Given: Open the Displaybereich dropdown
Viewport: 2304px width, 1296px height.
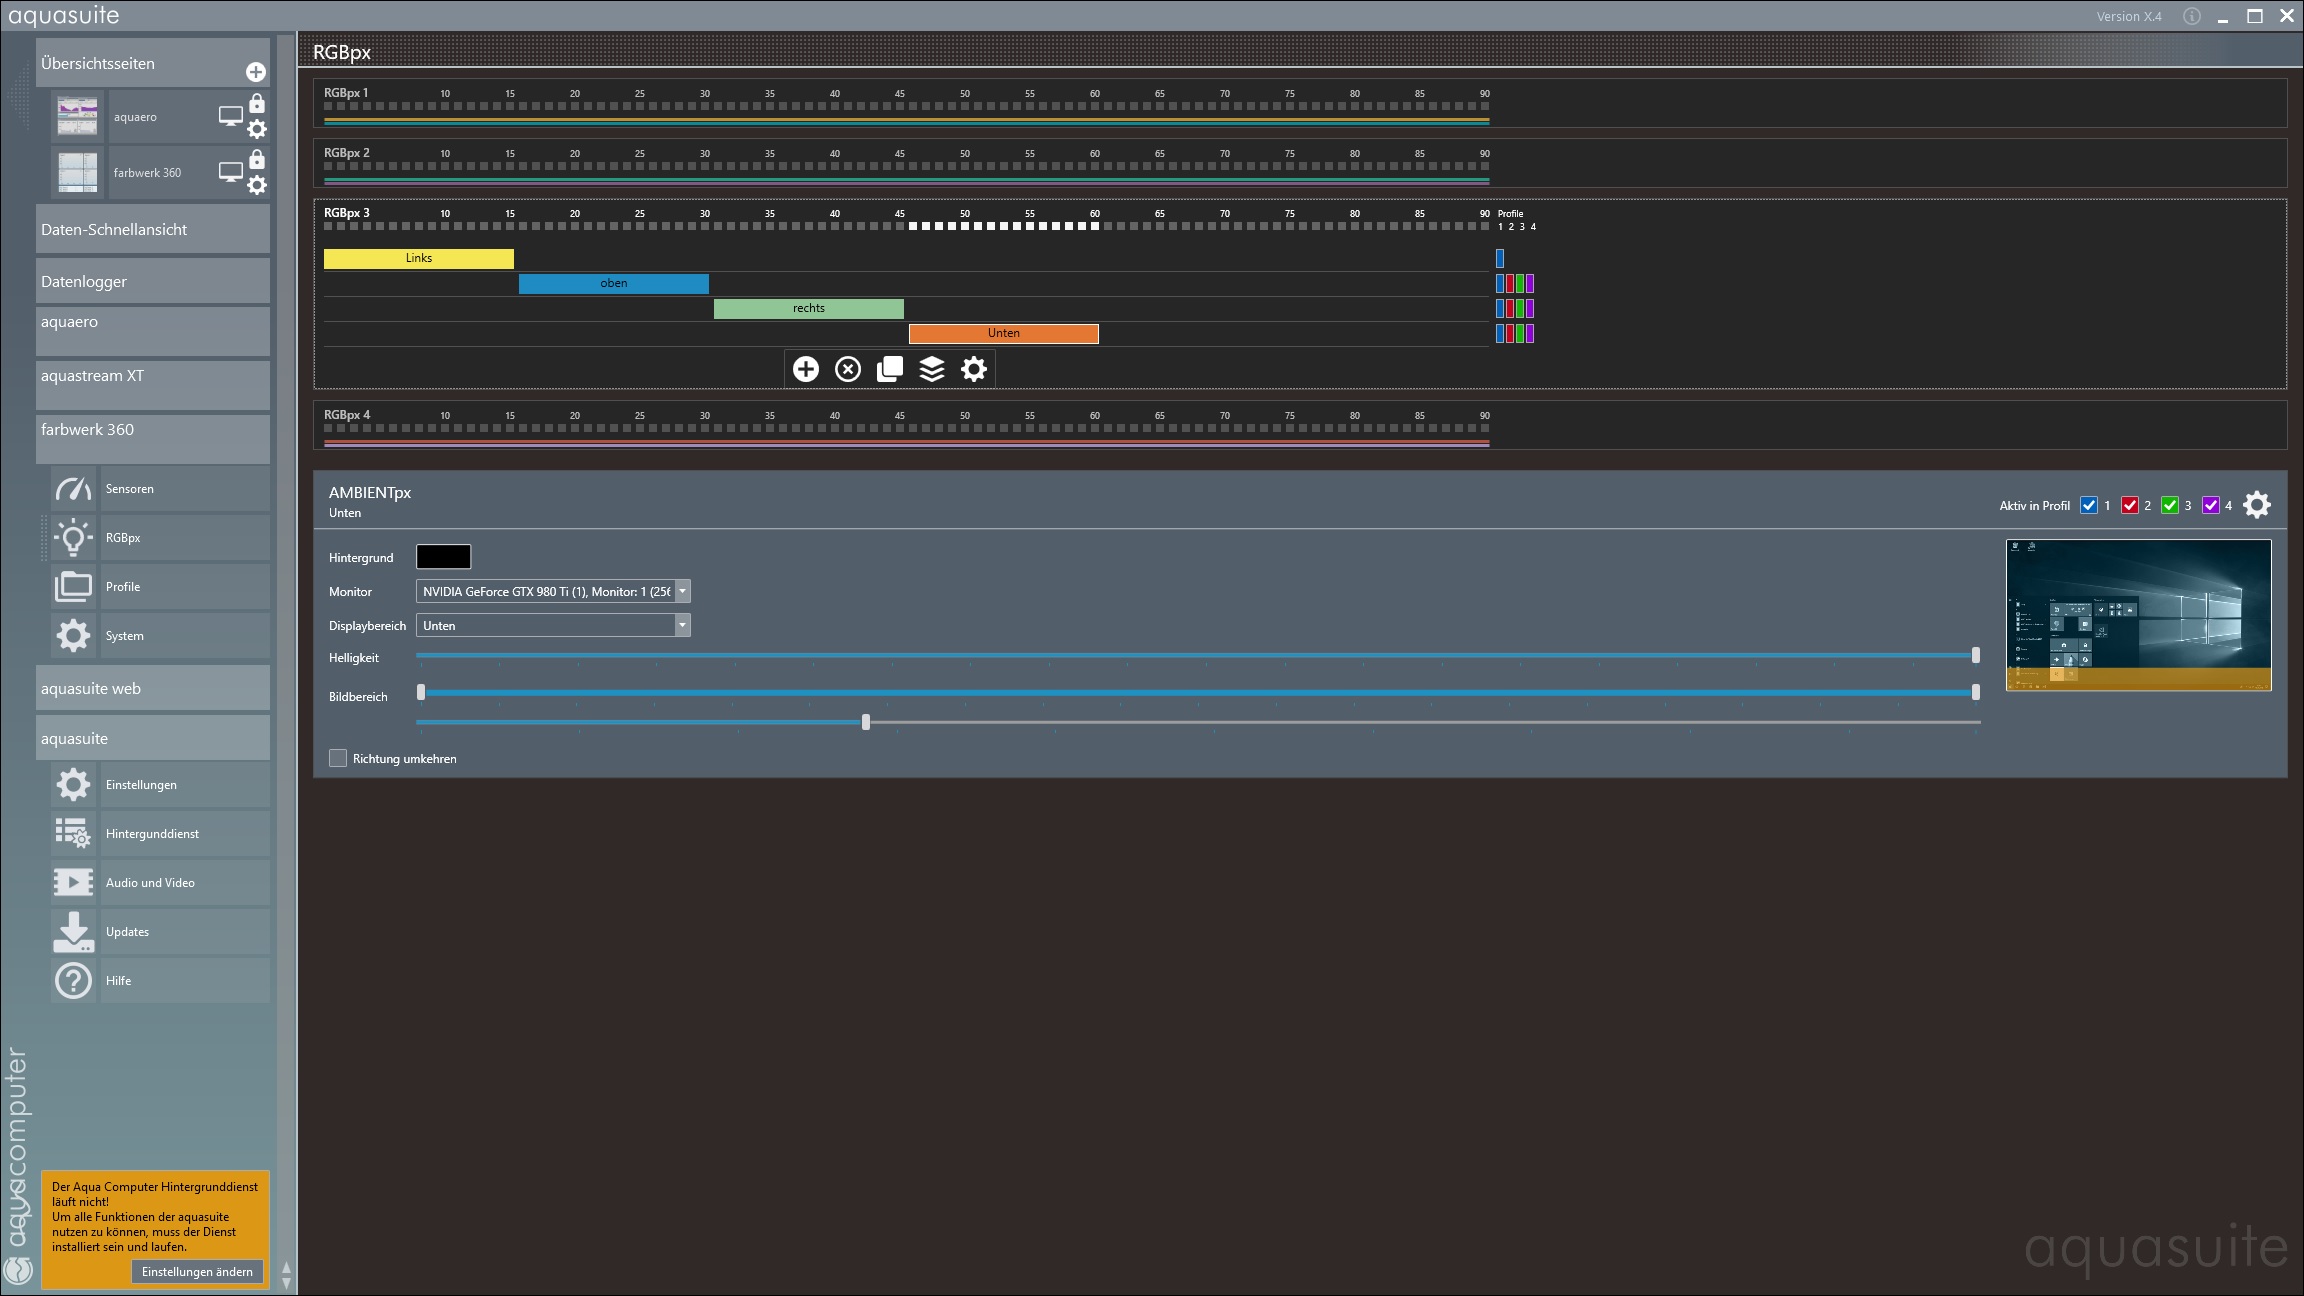Looking at the screenshot, I should pos(682,625).
